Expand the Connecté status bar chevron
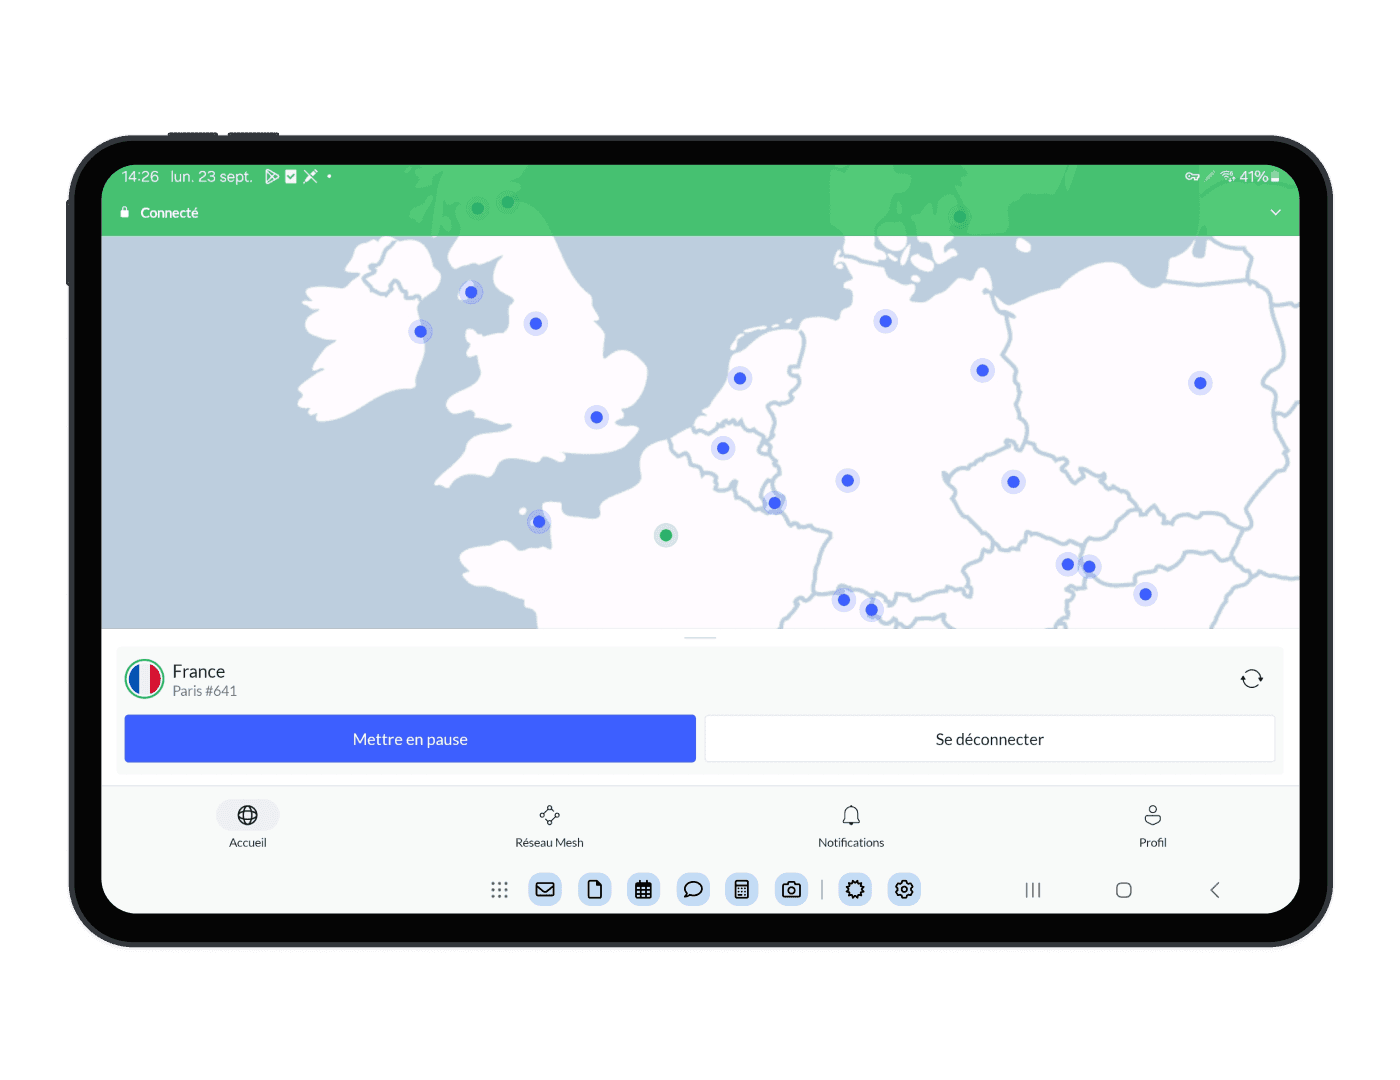The image size is (1400, 1080). click(x=1275, y=212)
